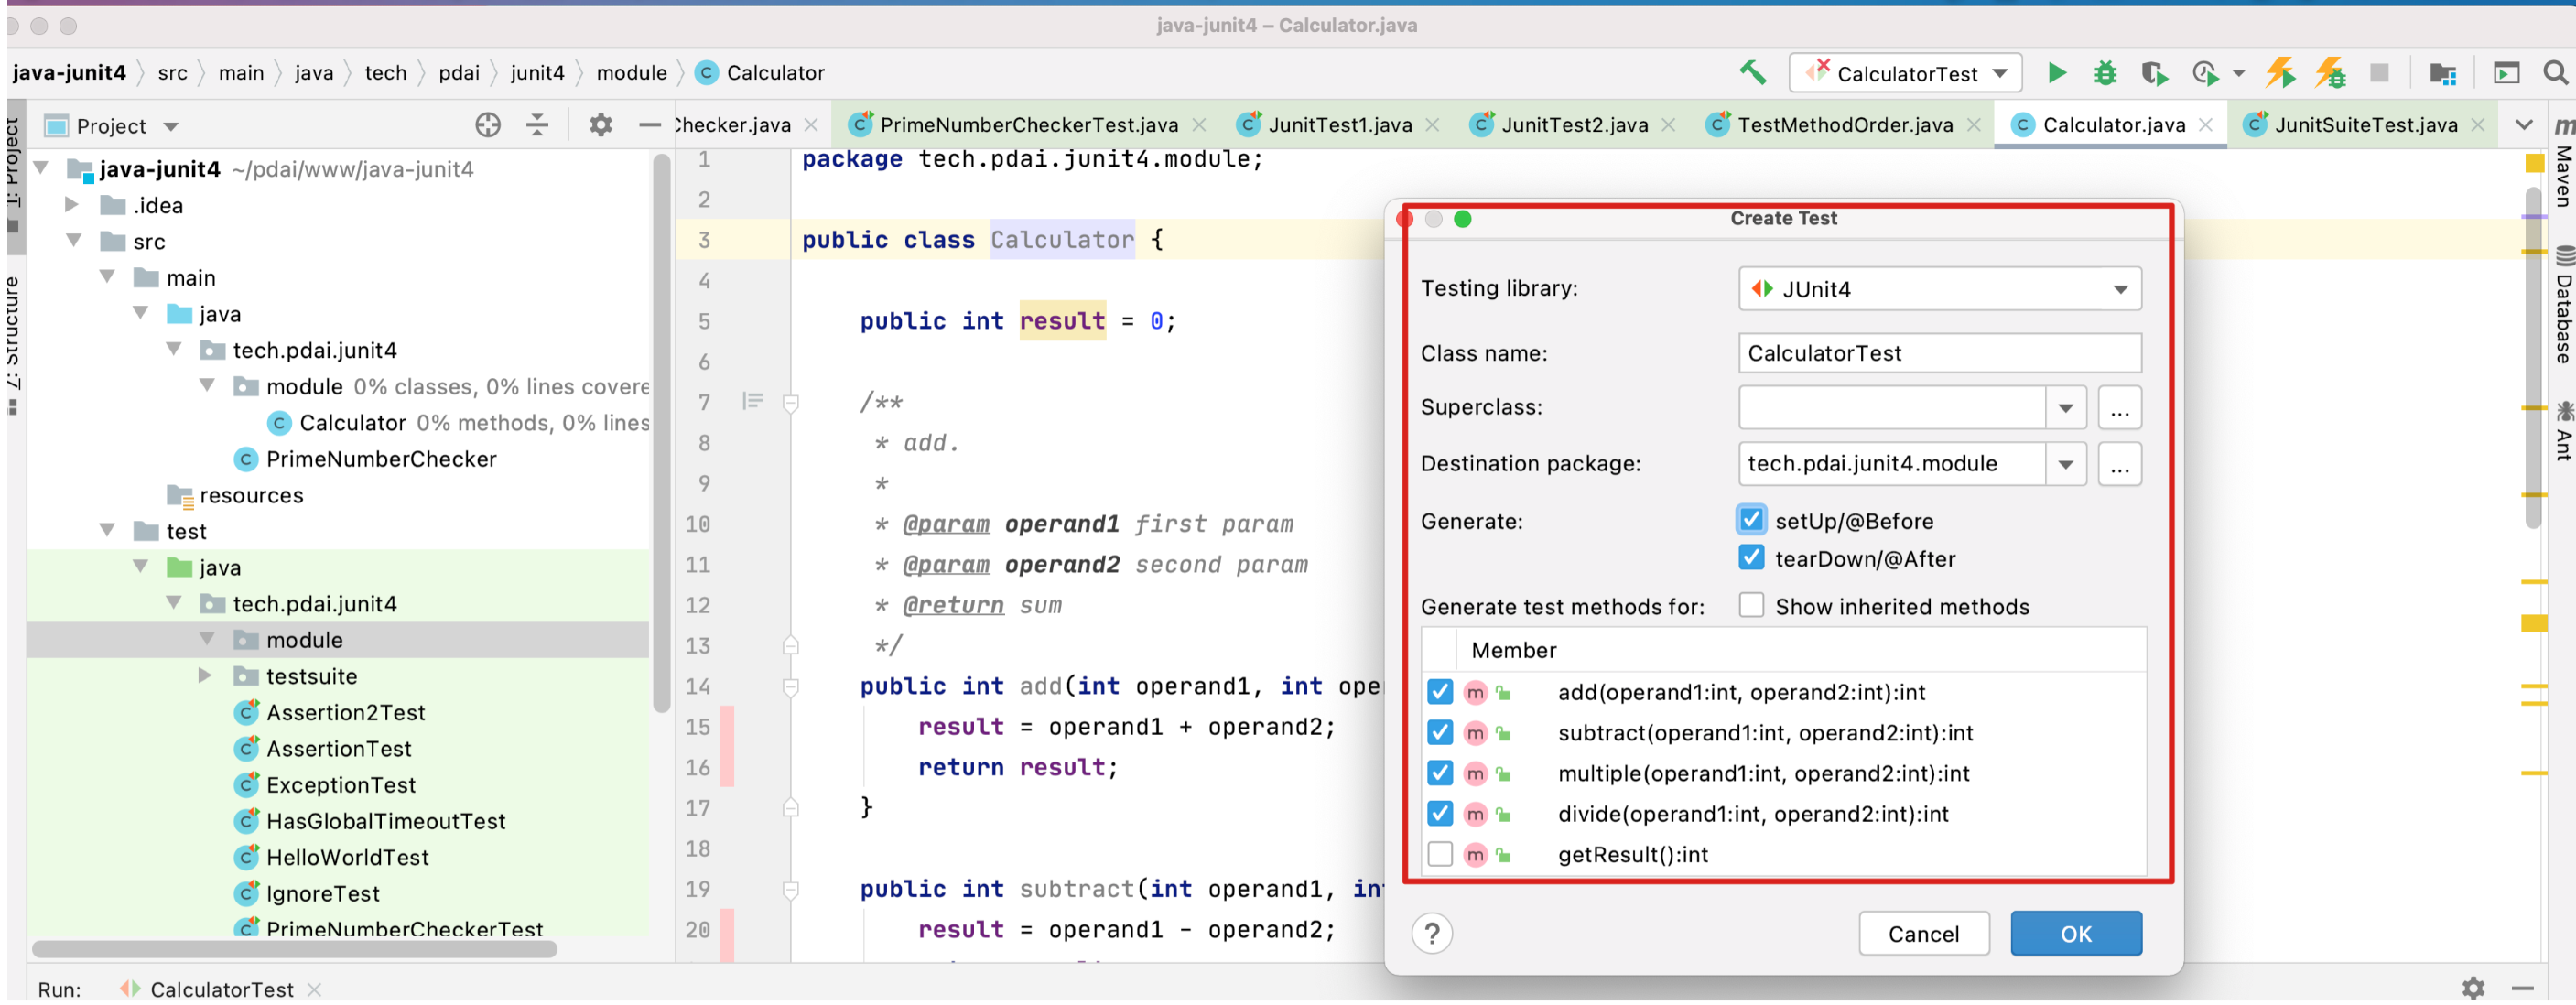Open project structure folder icon
Image resolution: width=2576 pixels, height=1005 pixels.
(2443, 73)
